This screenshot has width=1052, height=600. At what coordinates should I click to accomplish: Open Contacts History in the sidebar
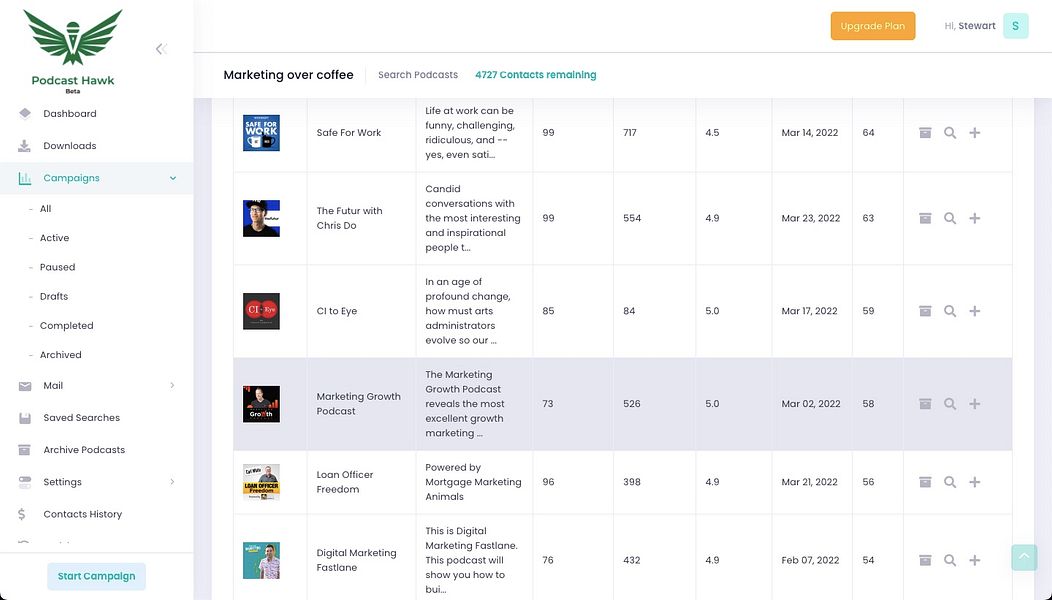point(82,514)
